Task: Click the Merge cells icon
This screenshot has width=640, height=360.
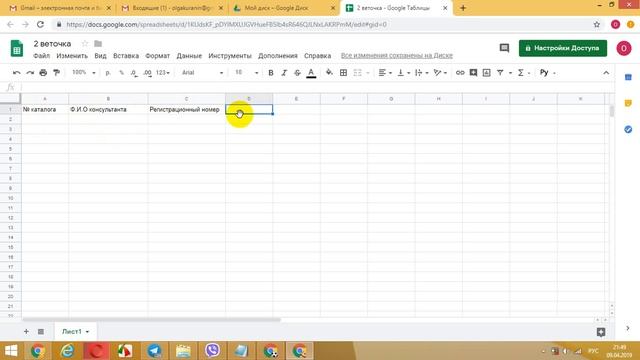Action: (x=358, y=73)
